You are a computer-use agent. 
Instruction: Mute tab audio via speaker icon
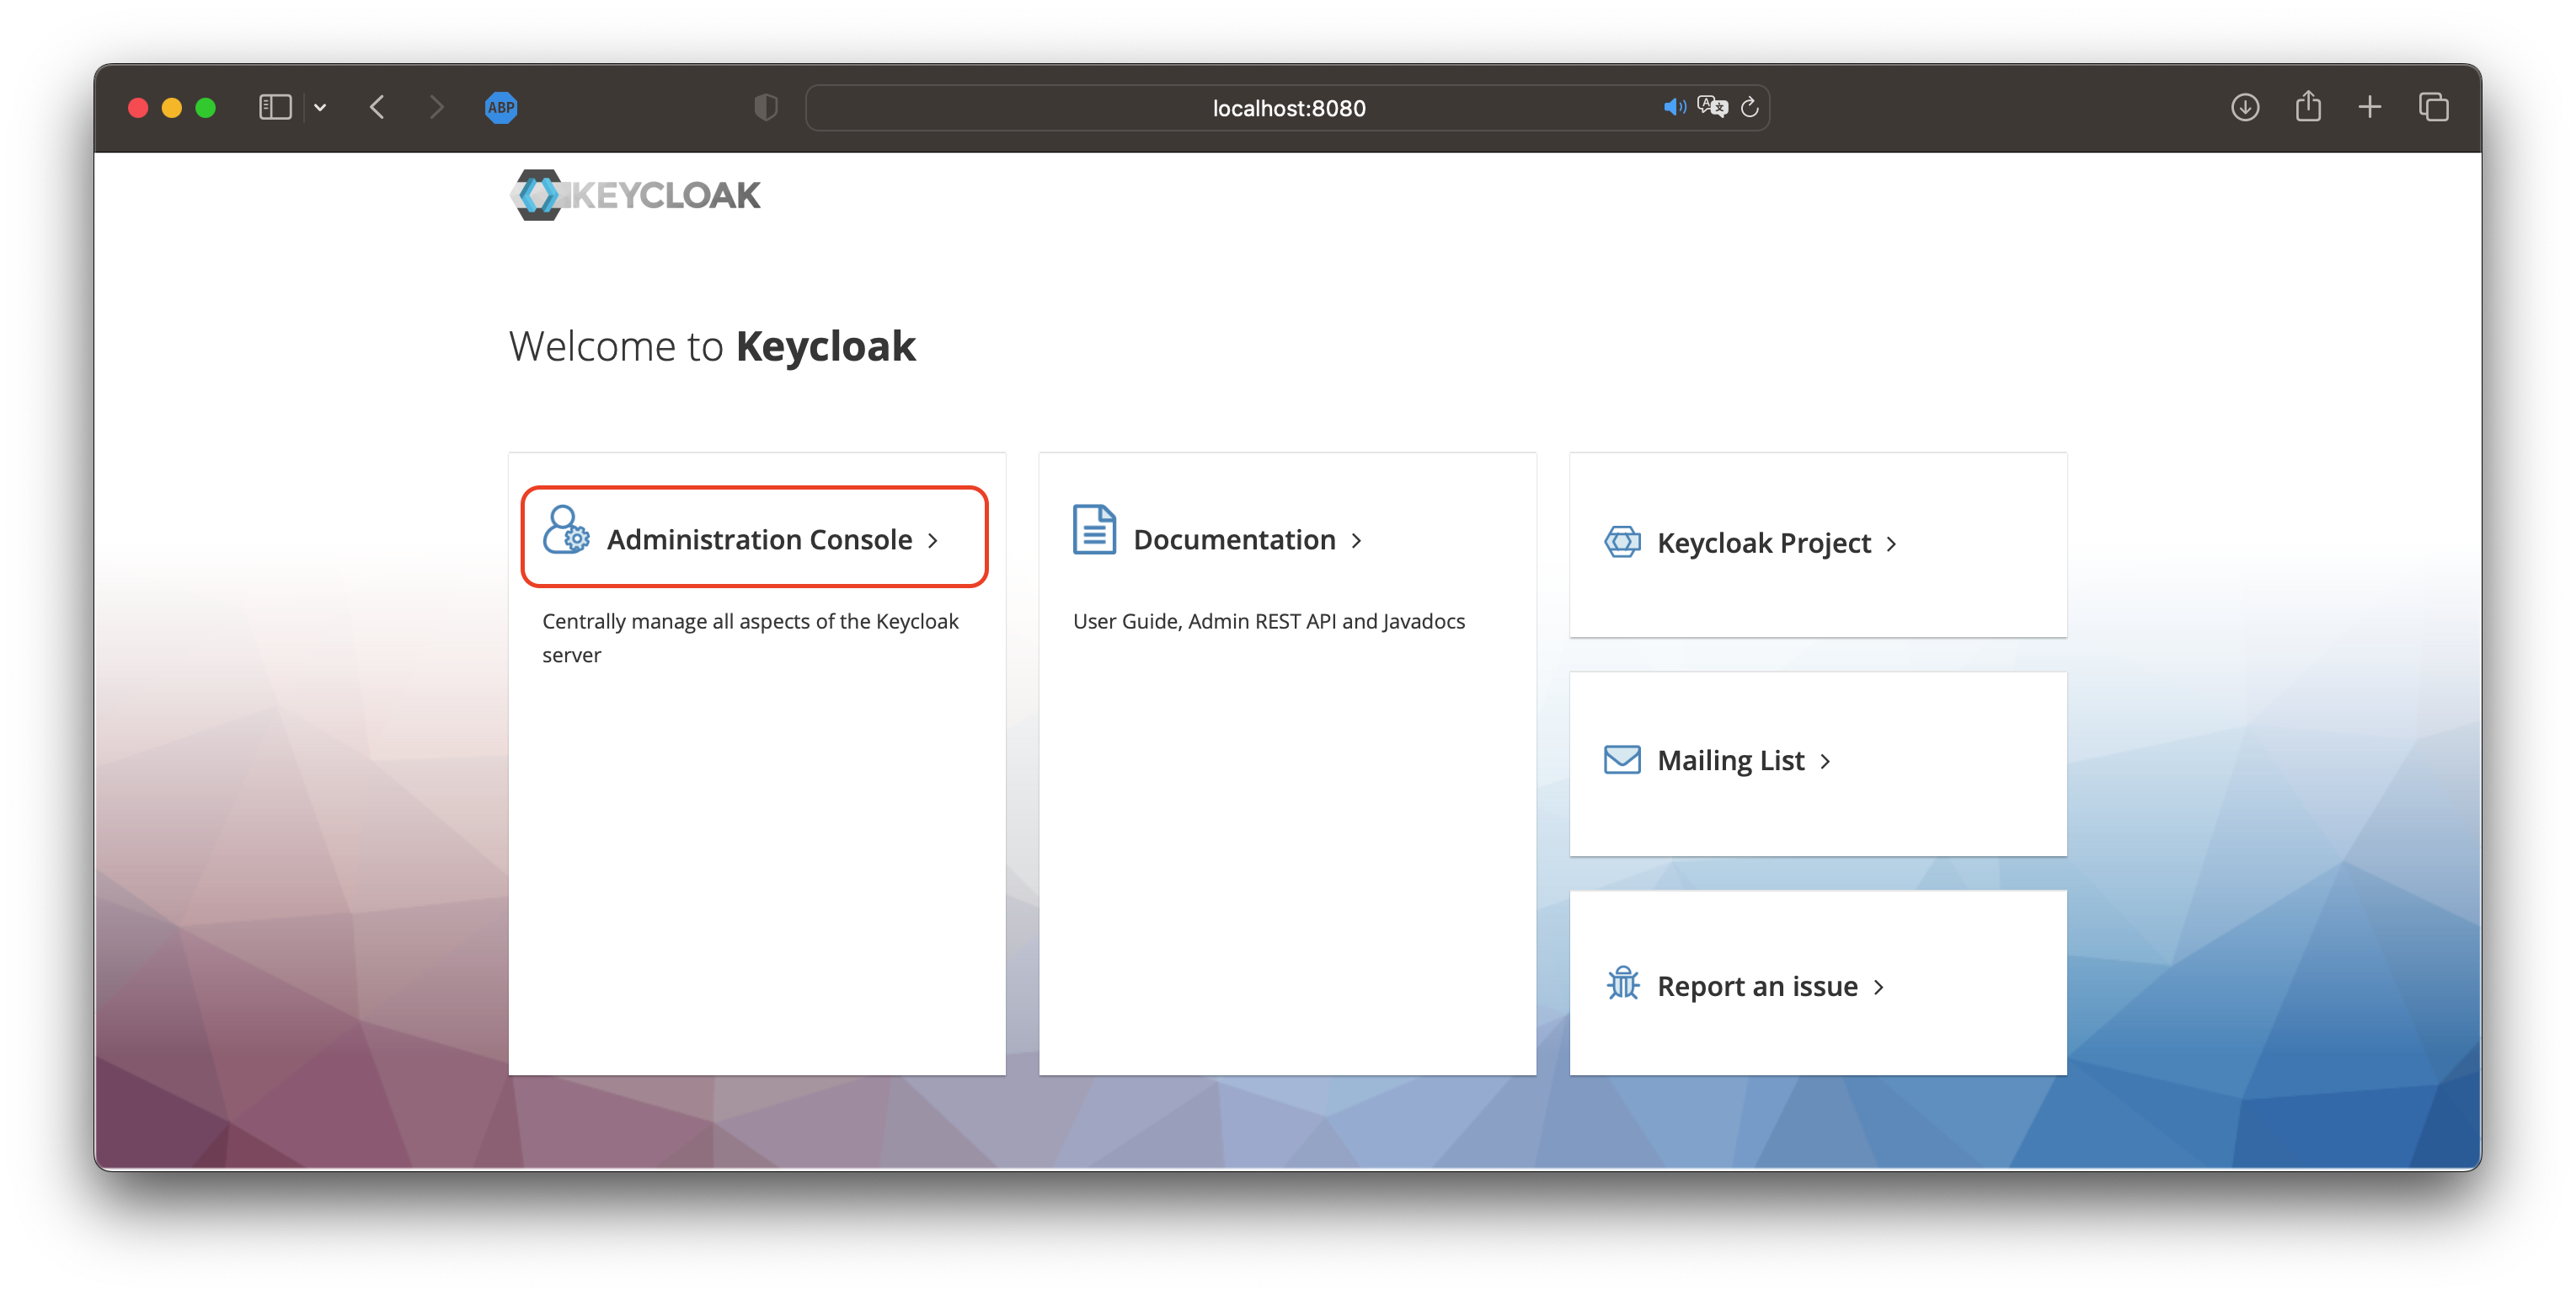click(1673, 107)
